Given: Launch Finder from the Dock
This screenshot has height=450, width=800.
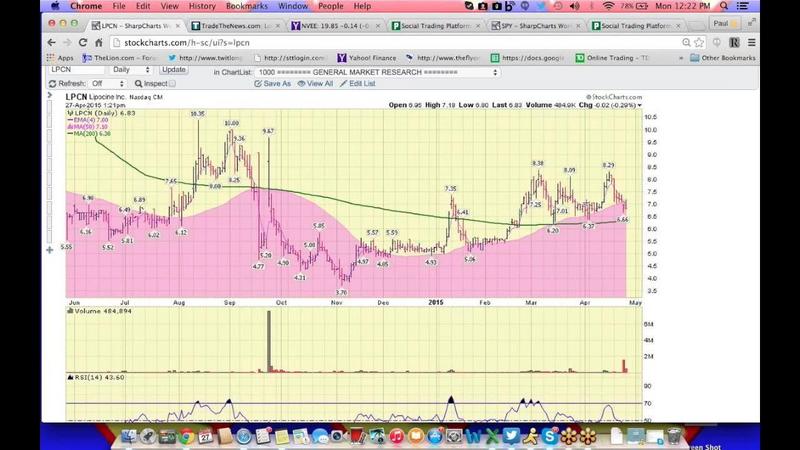Looking at the screenshot, I should (128, 436).
